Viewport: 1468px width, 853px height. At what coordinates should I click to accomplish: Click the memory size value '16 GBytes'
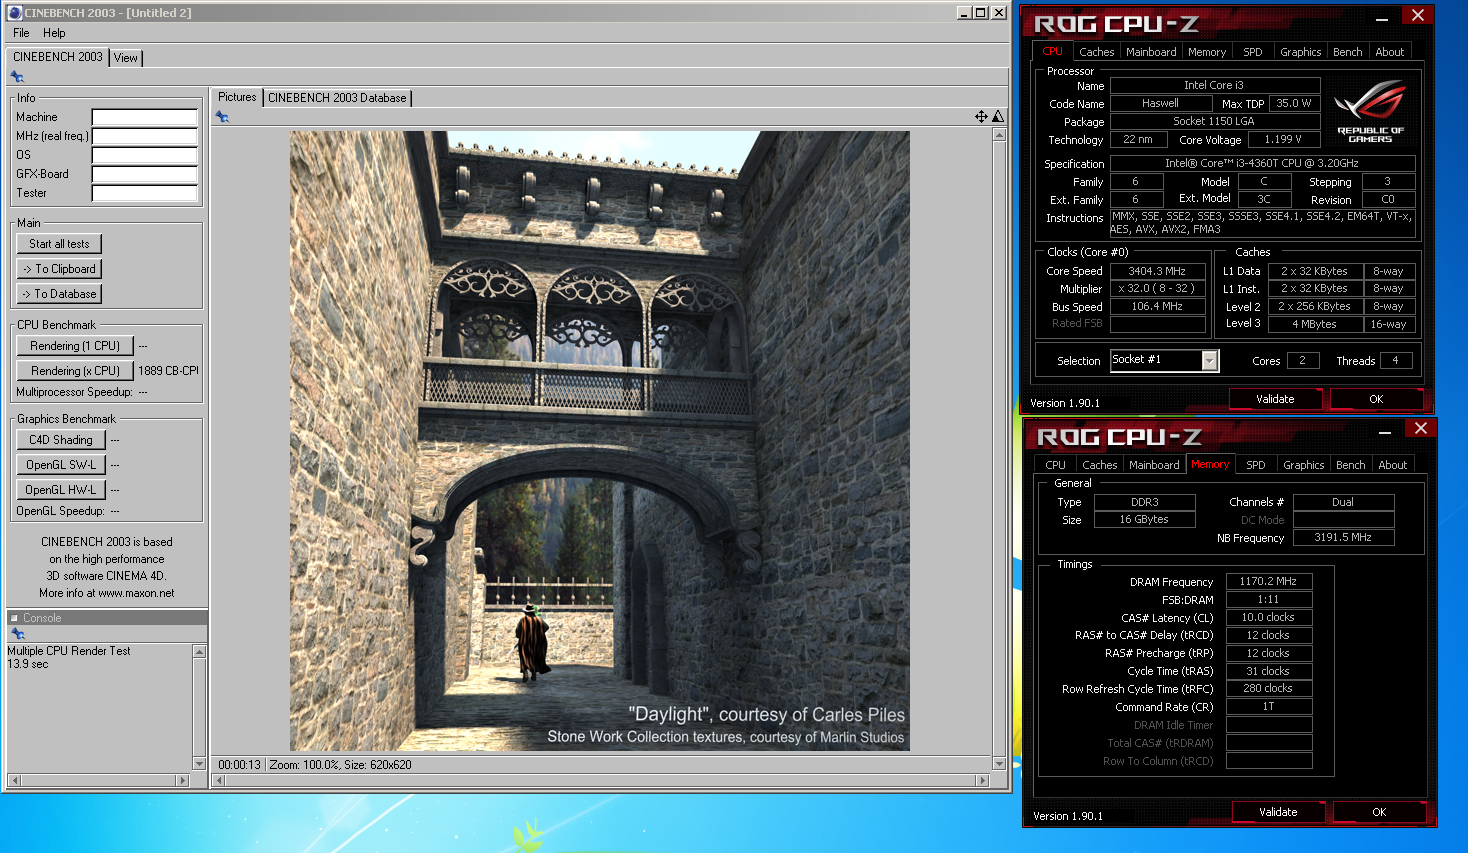[x=1144, y=519]
